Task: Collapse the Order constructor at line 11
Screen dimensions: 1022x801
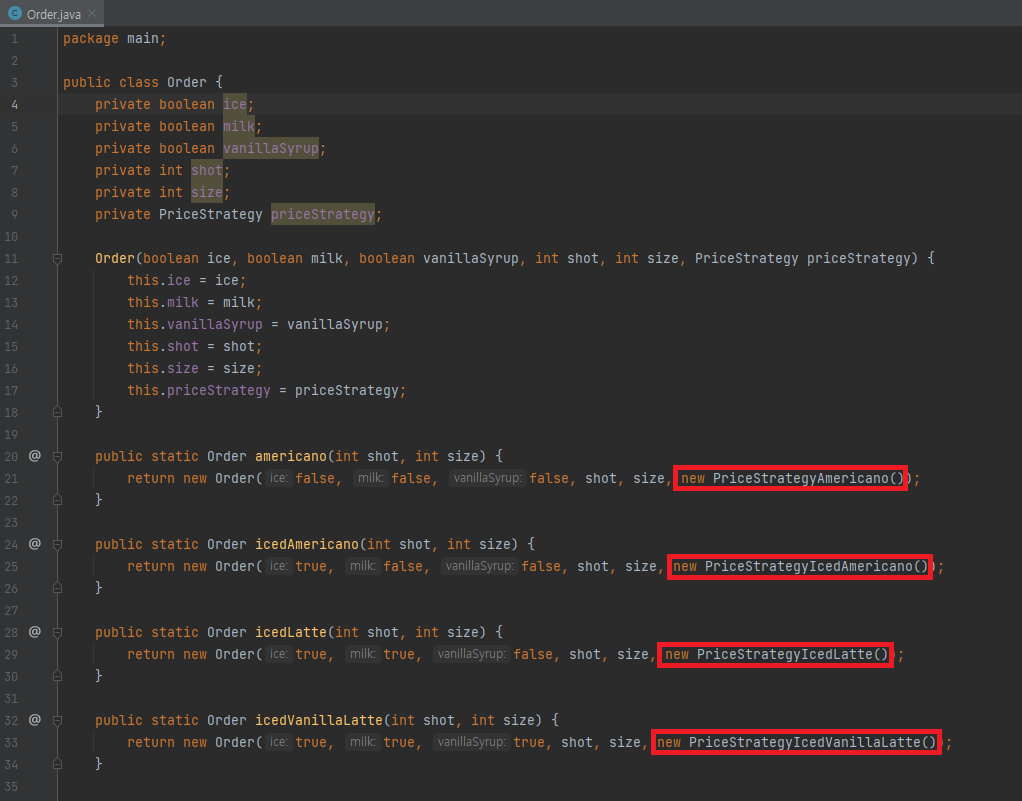Action: (x=57, y=259)
